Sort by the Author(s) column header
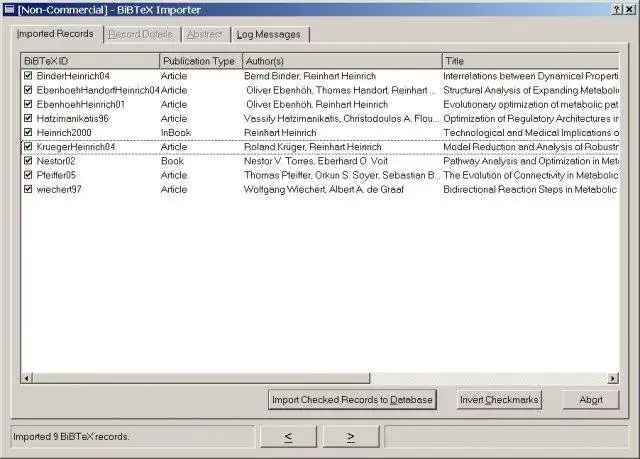Viewport: 640px width, 459px height. [x=342, y=61]
